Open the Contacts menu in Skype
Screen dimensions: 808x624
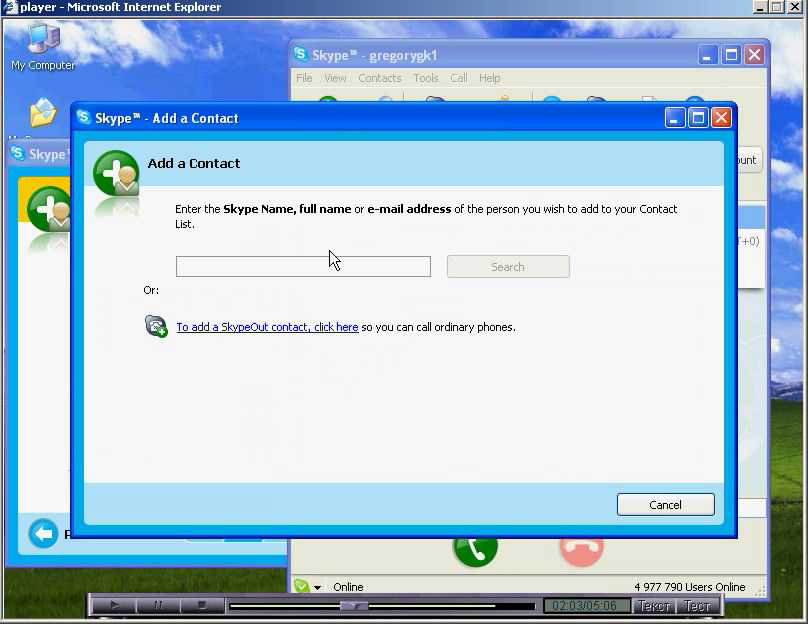[380, 78]
